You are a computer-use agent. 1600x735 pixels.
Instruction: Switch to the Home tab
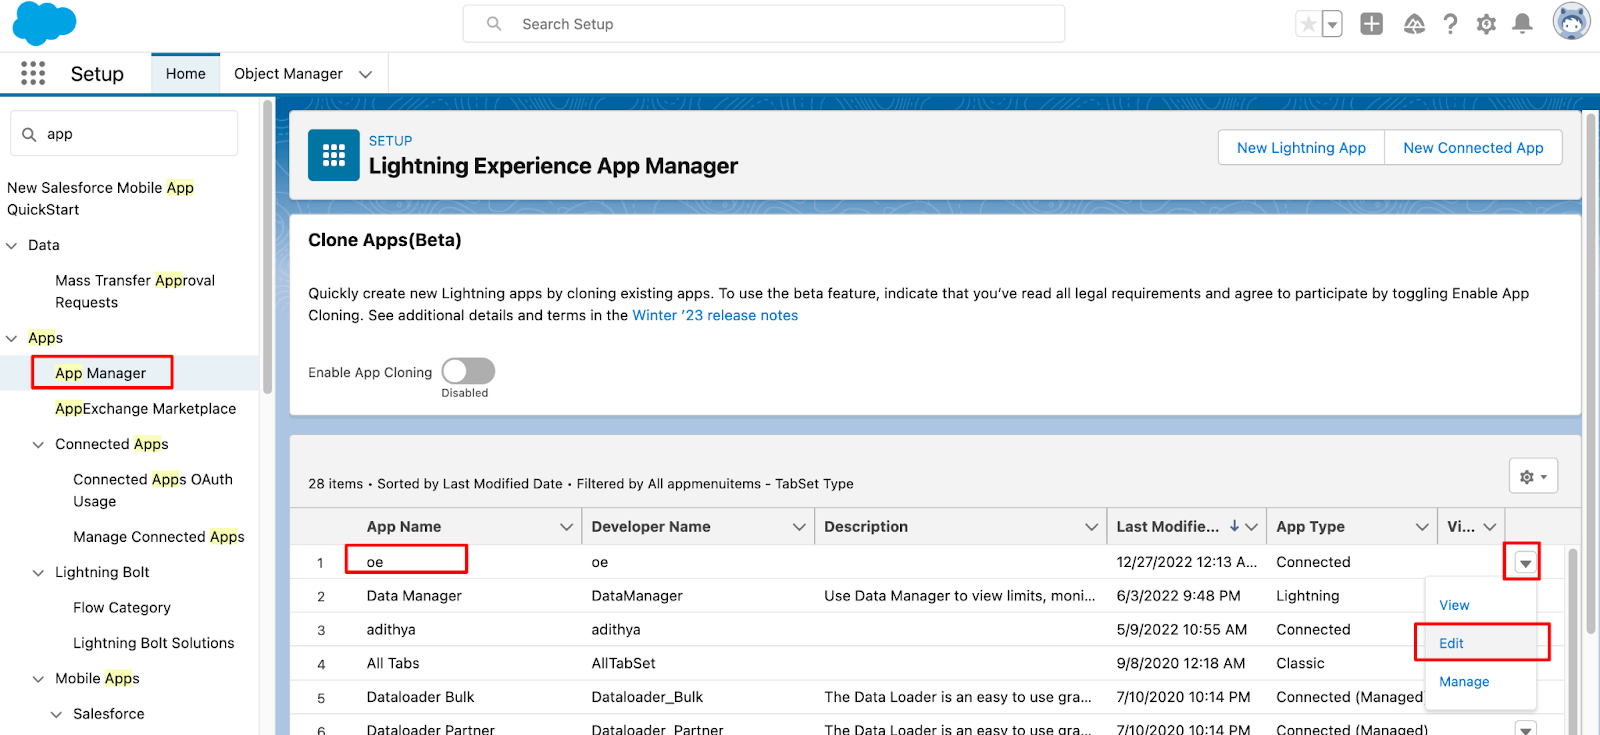[x=185, y=74]
